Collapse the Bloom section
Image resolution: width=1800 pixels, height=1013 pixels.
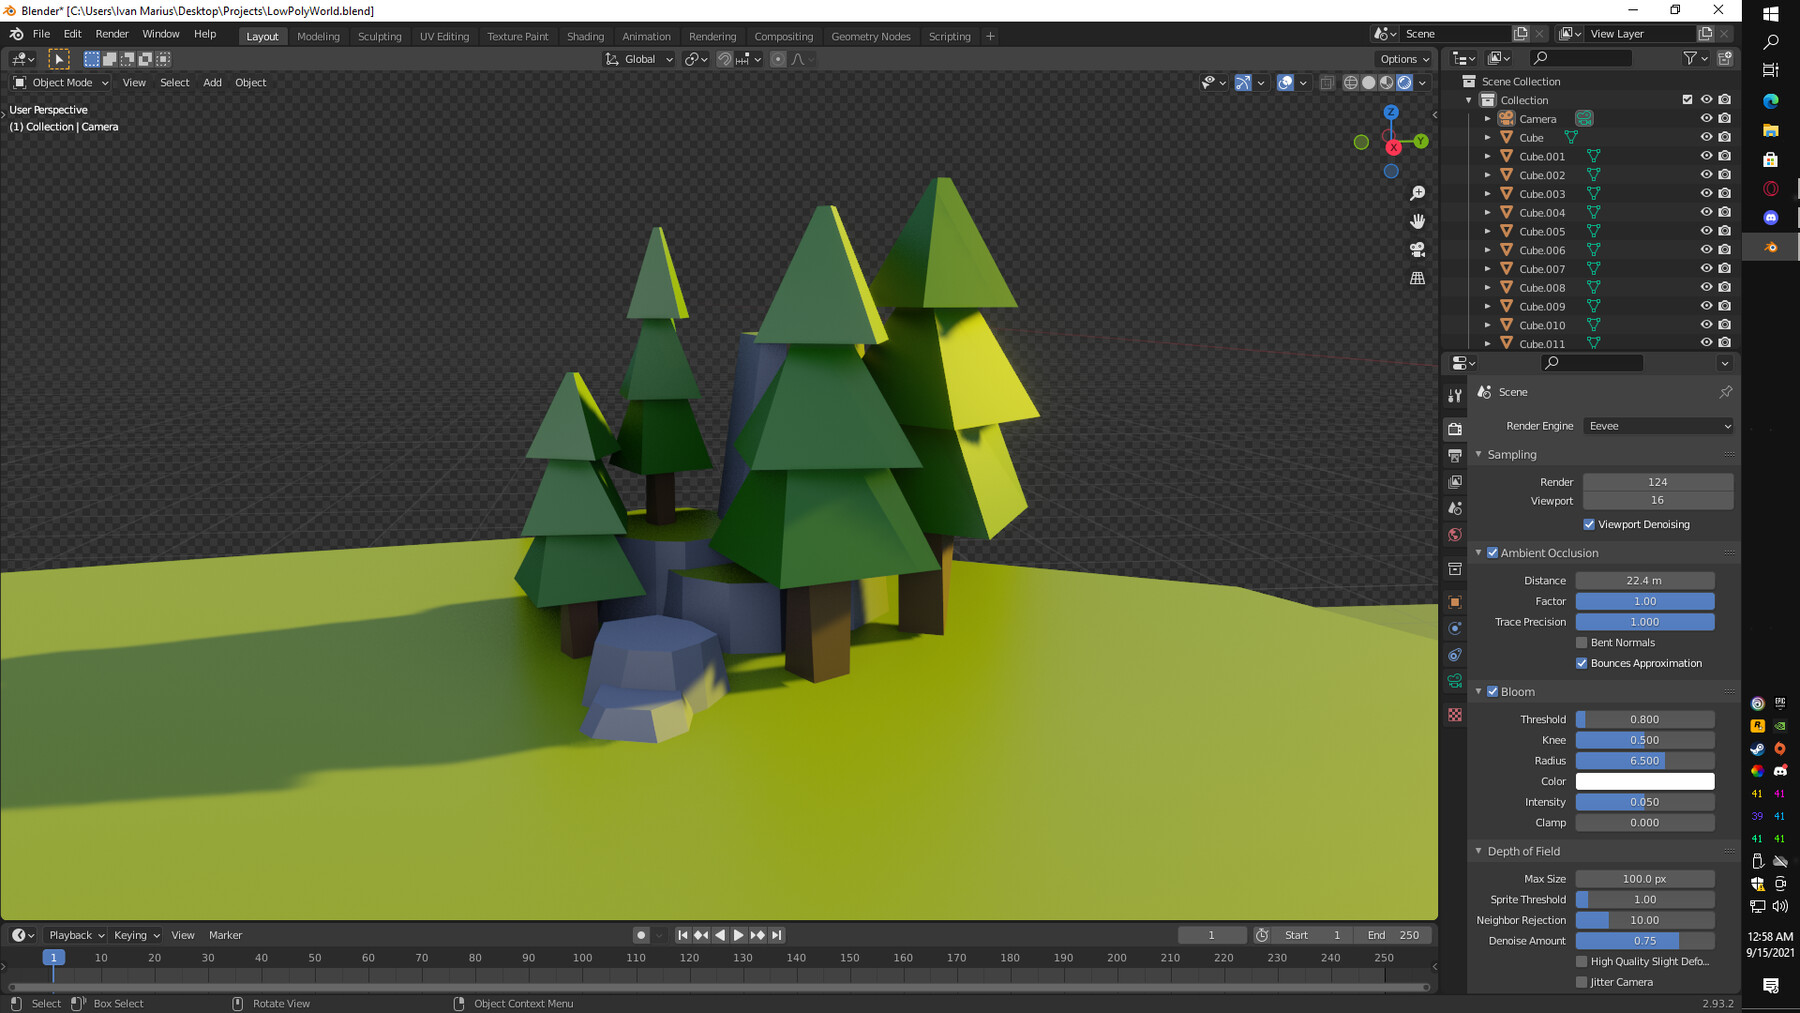coord(1480,691)
